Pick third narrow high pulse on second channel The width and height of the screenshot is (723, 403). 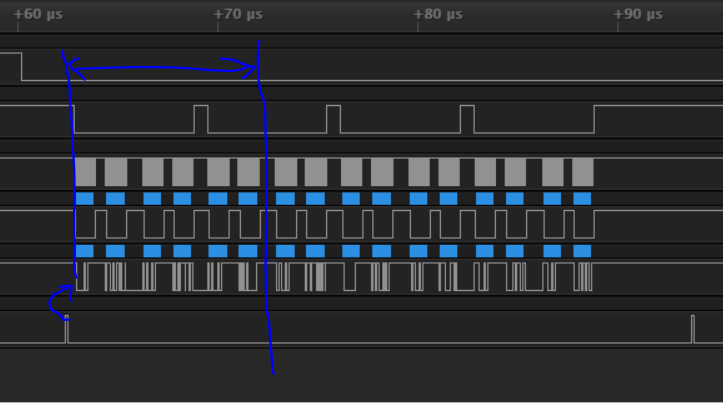tap(467, 119)
